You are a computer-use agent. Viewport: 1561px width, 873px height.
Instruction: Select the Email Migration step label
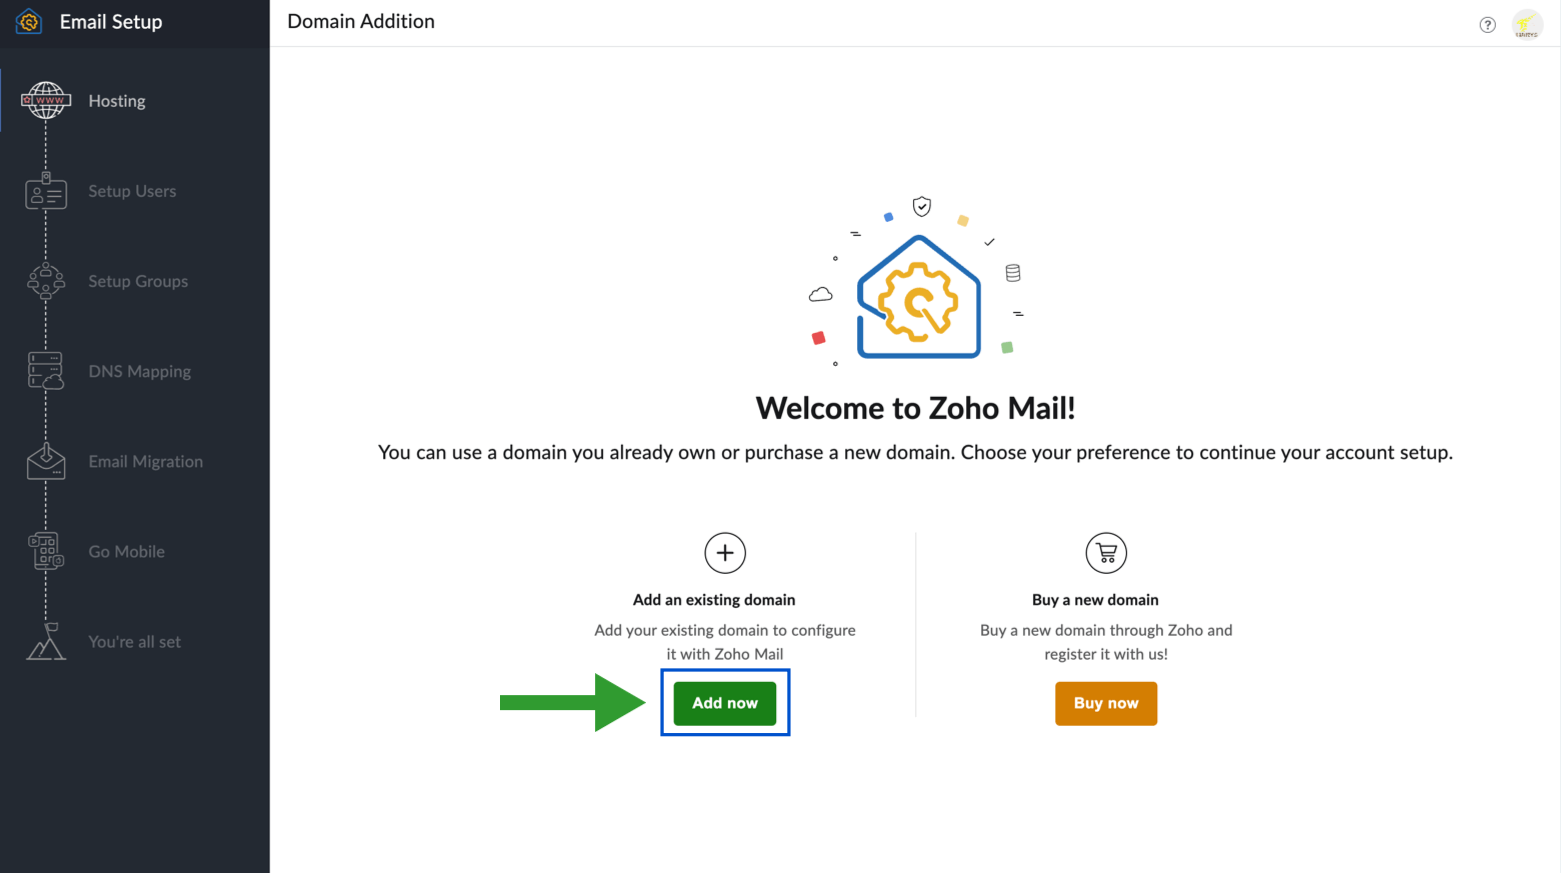145,461
